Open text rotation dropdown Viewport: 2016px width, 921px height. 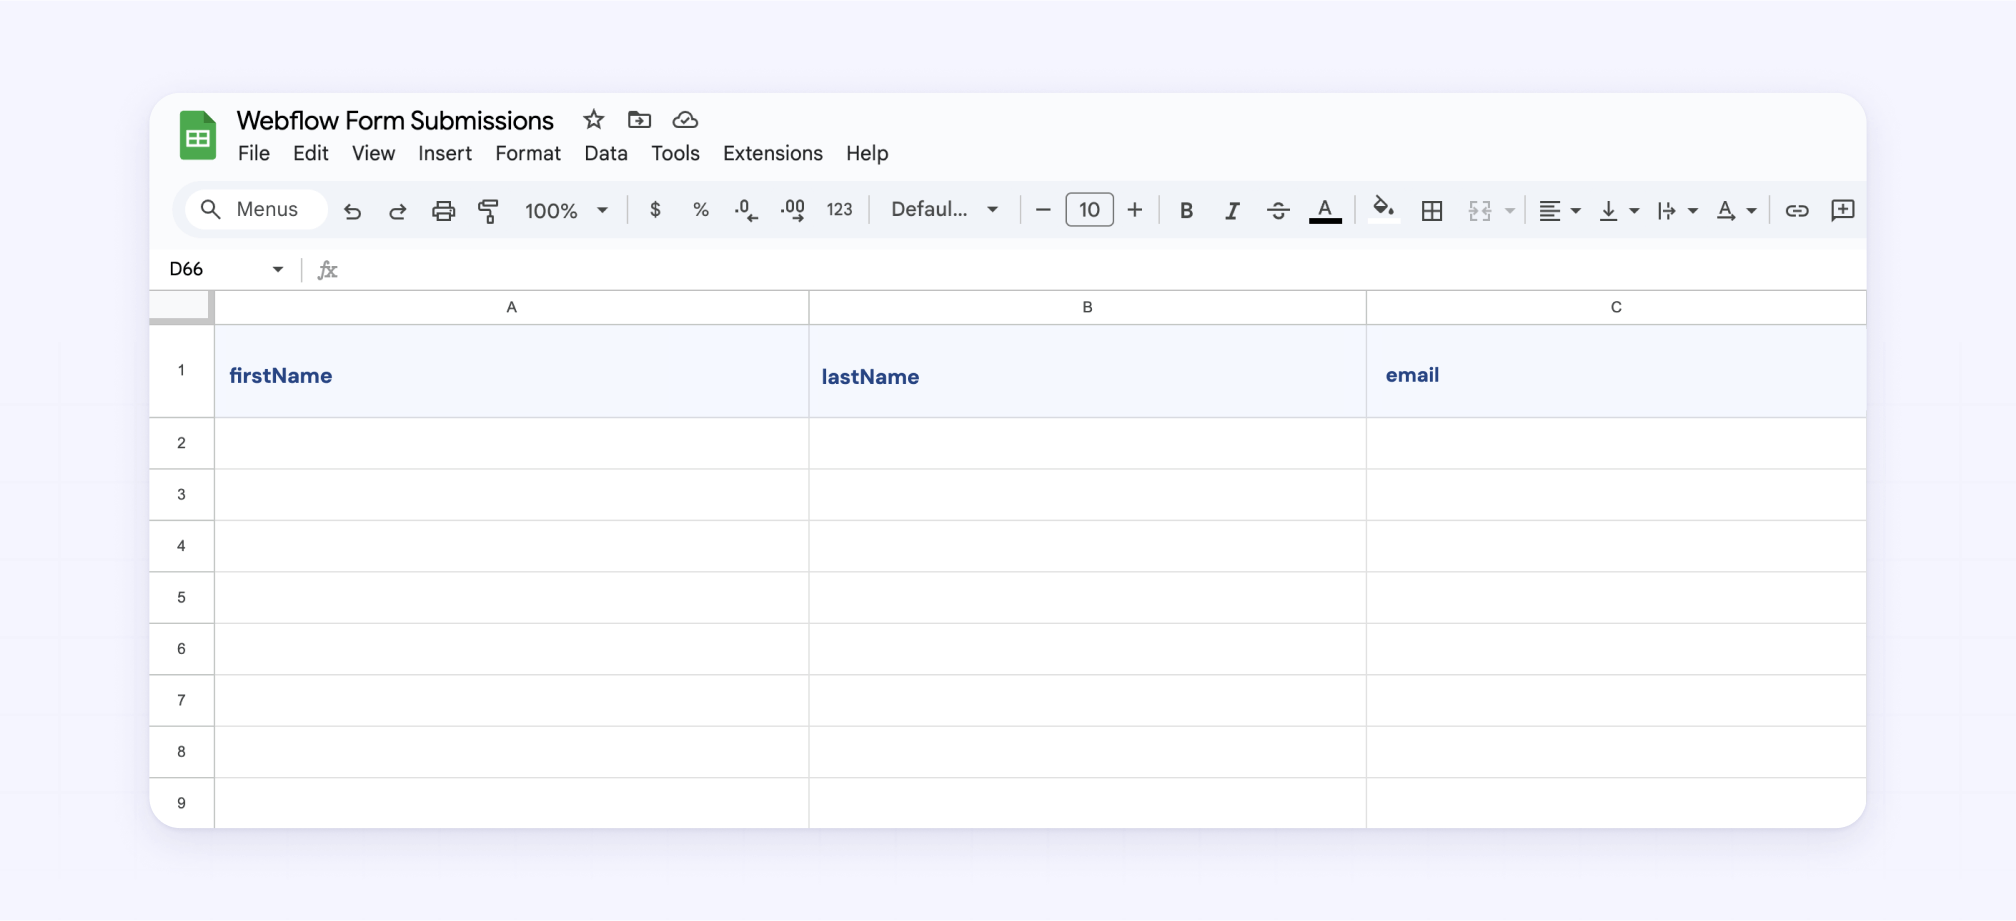(x=1736, y=210)
